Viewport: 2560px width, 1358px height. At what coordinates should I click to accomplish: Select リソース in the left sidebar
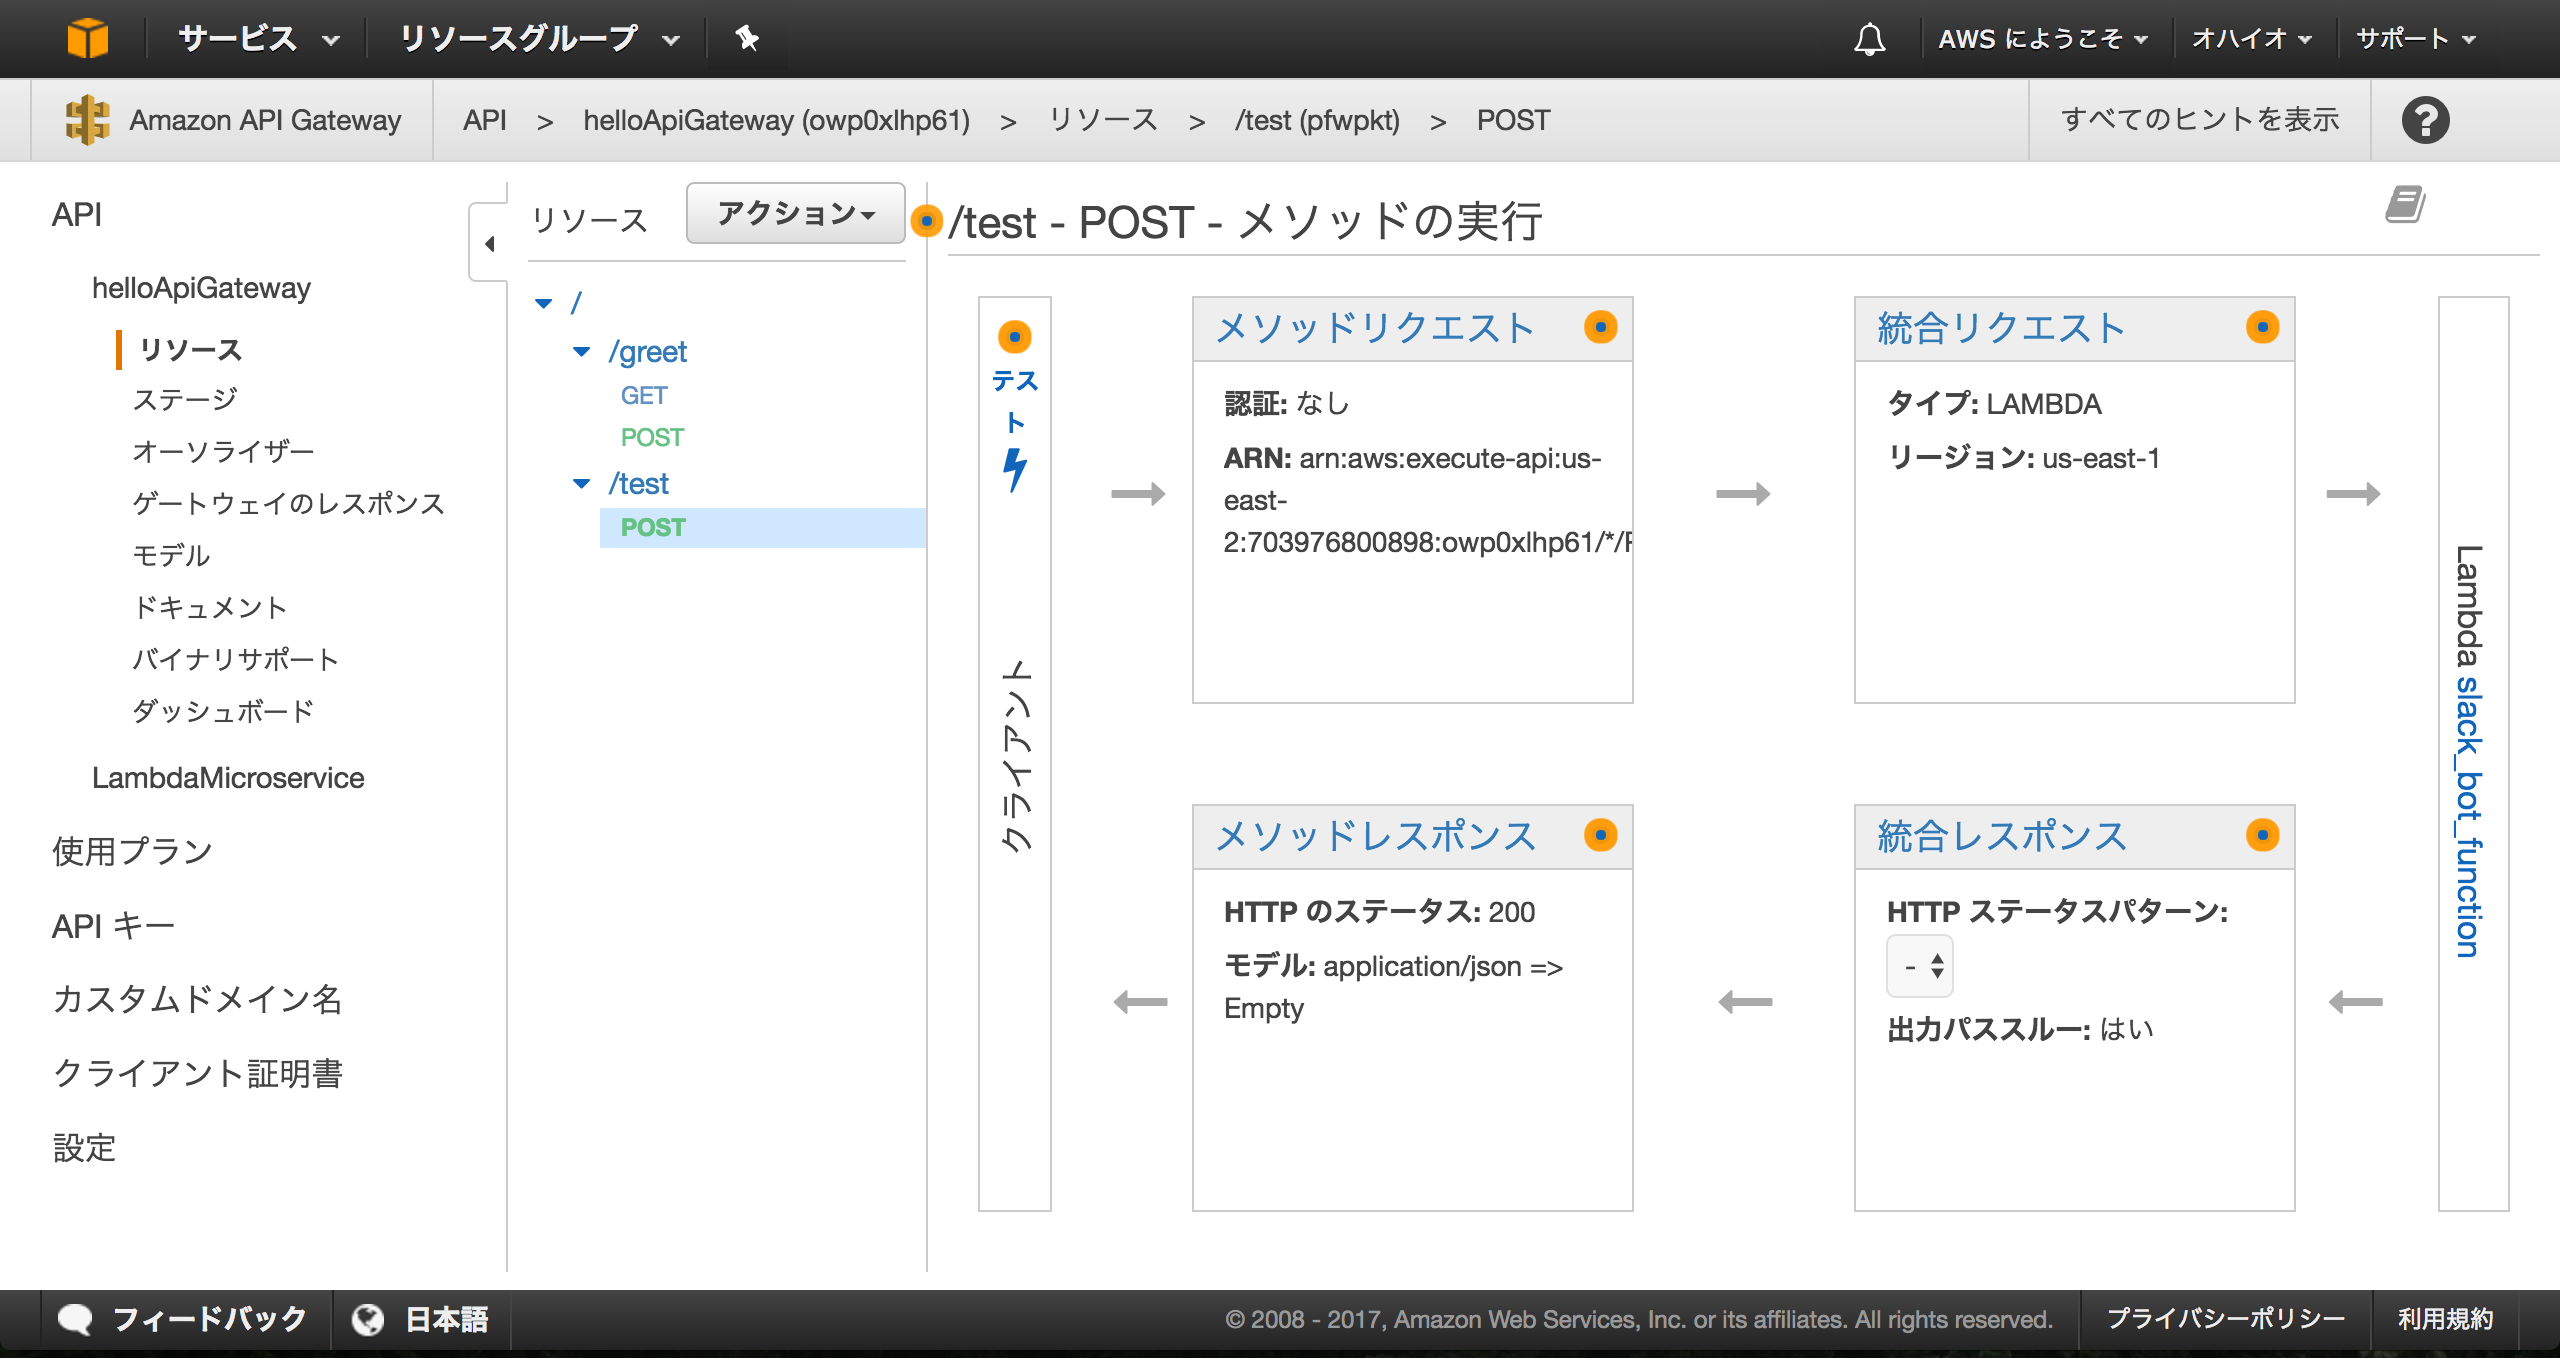(x=191, y=350)
